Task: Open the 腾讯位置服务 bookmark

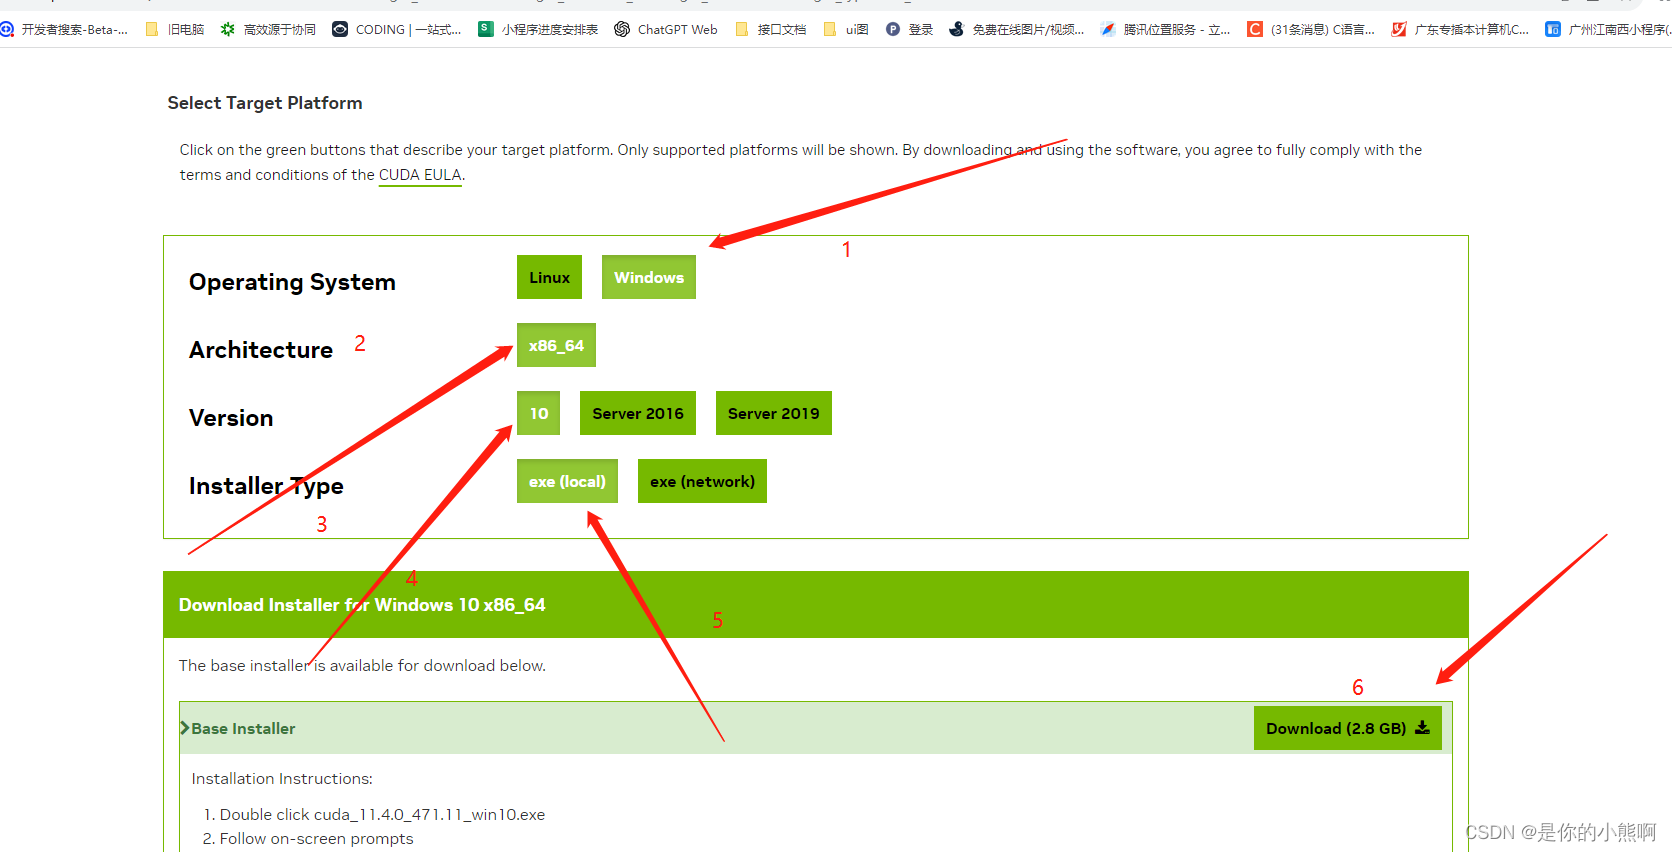Action: [1165, 30]
